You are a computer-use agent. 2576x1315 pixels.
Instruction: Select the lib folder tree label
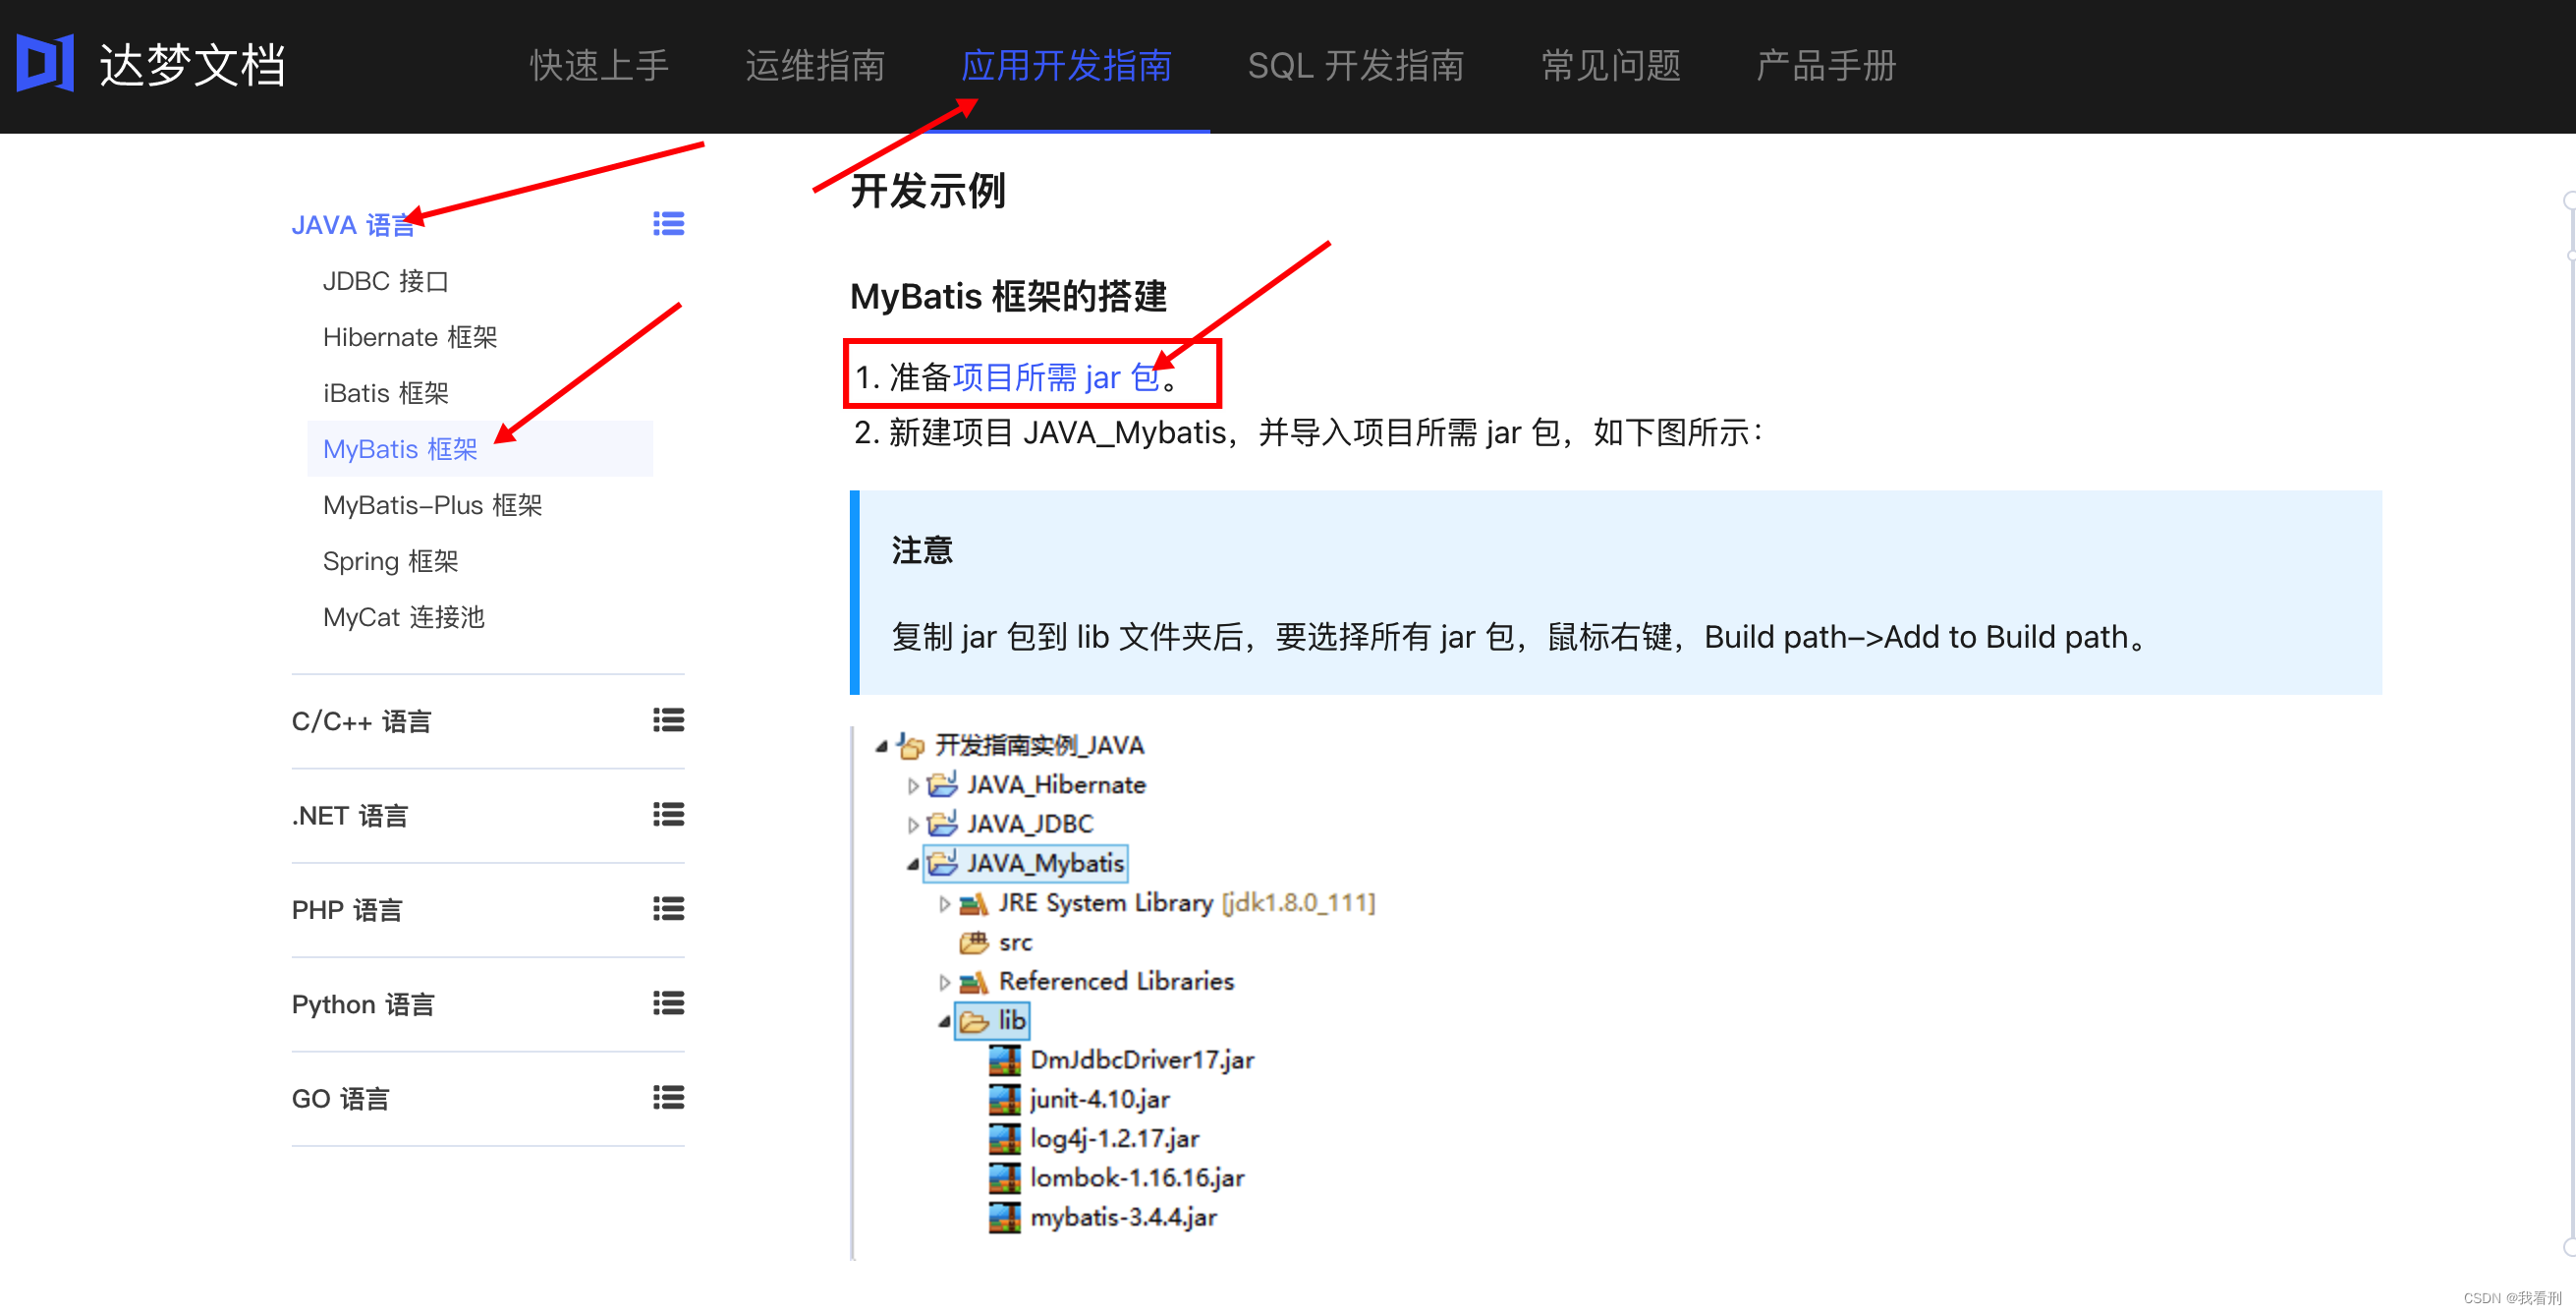point(1011,1020)
